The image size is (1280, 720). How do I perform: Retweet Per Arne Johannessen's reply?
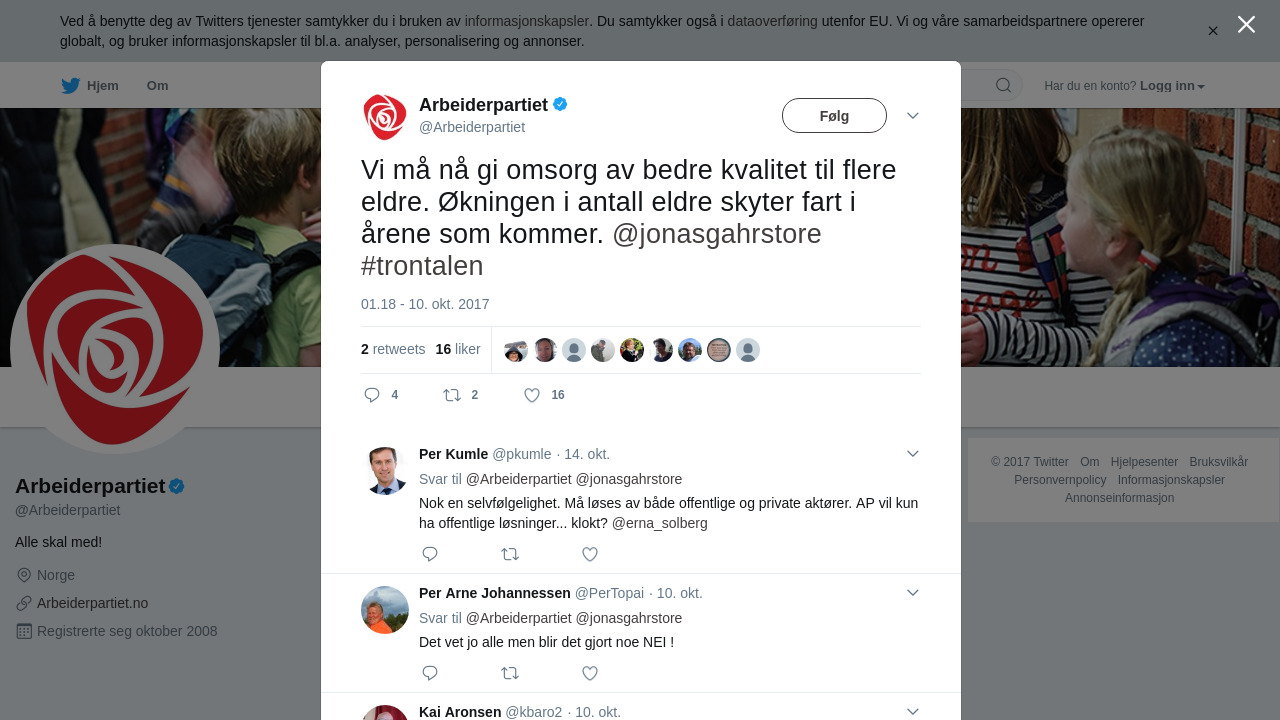click(x=510, y=673)
